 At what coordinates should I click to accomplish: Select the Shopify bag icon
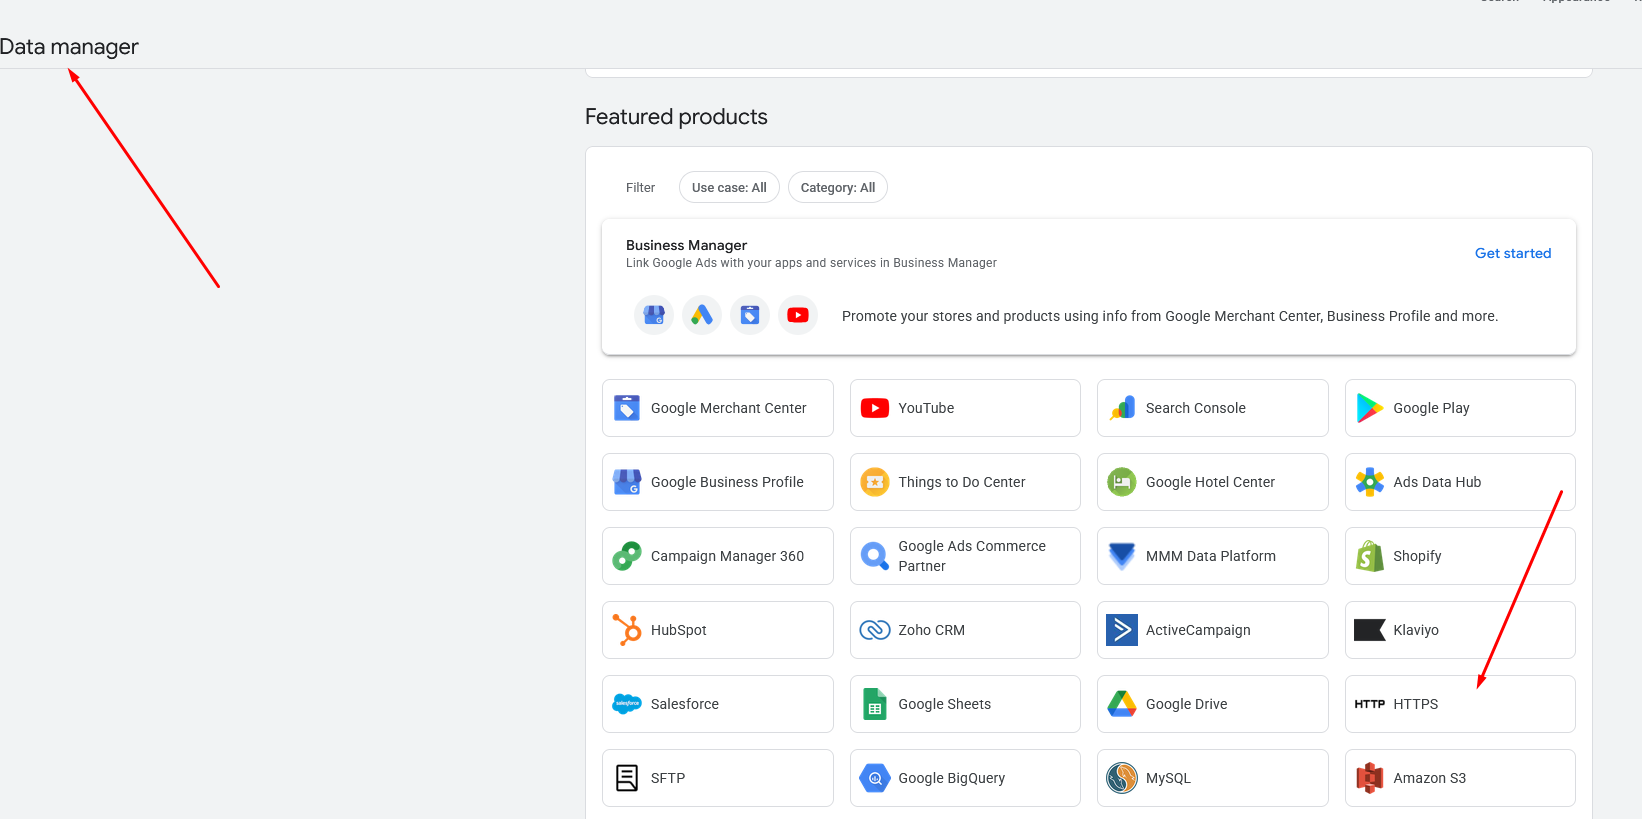coord(1370,556)
